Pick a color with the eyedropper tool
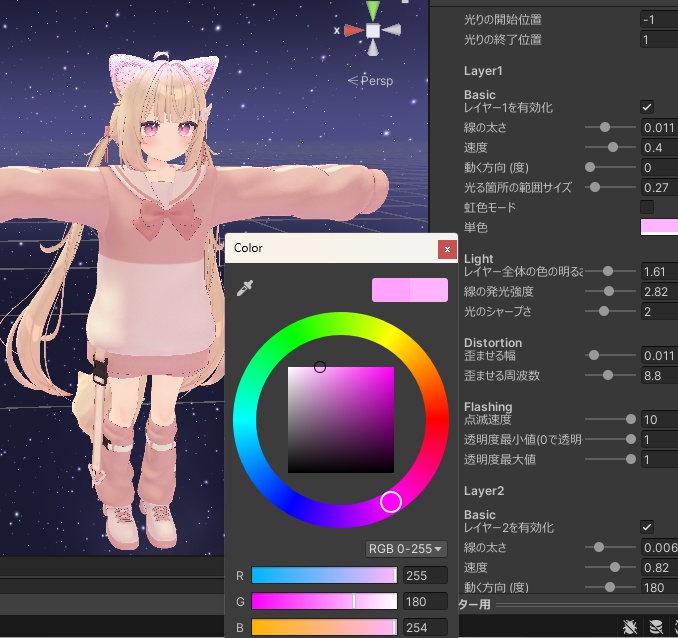 click(245, 288)
